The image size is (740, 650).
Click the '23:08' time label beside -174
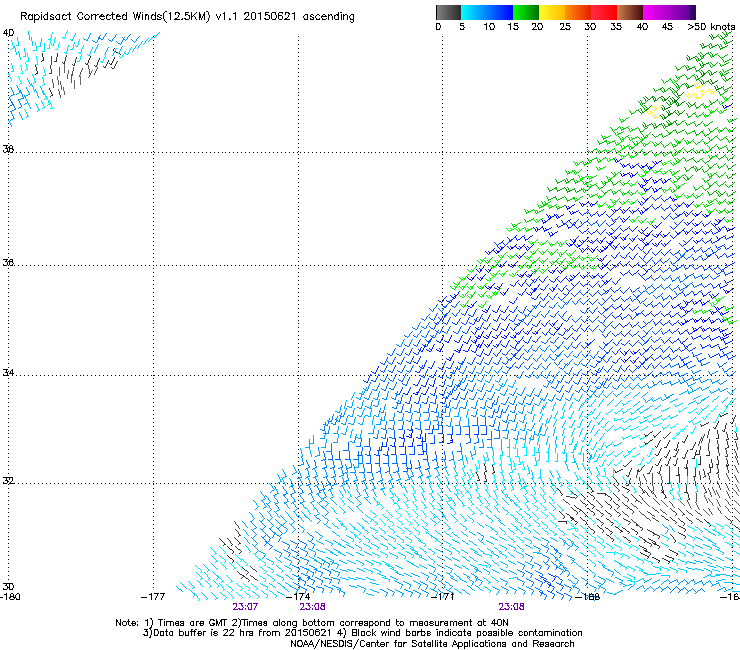coord(312,607)
